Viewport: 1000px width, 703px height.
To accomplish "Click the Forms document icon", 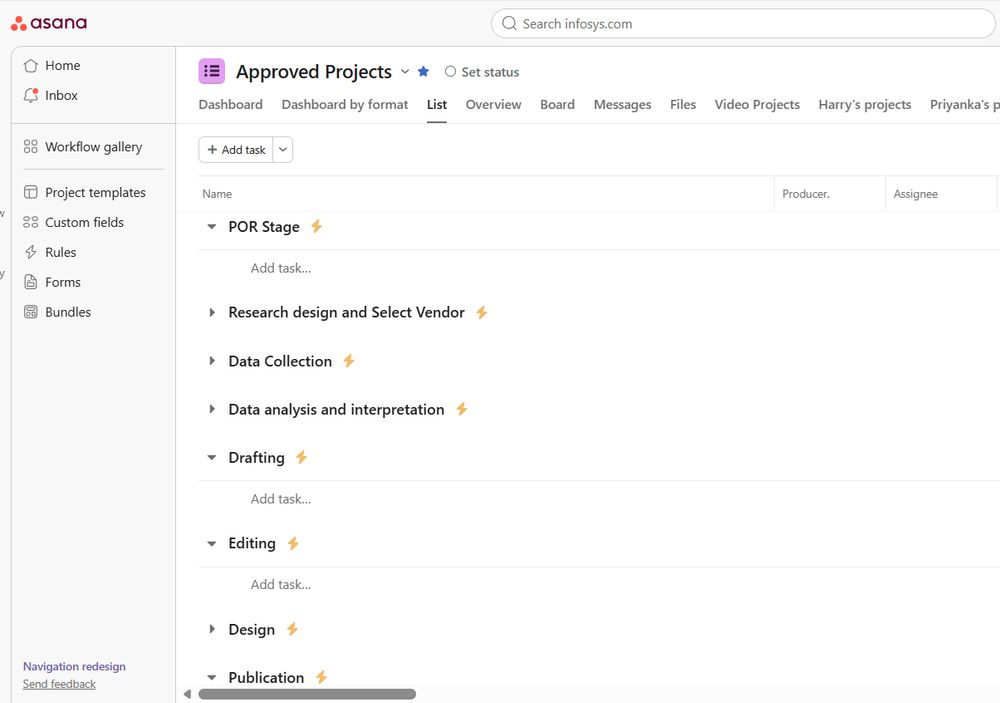I will (31, 282).
